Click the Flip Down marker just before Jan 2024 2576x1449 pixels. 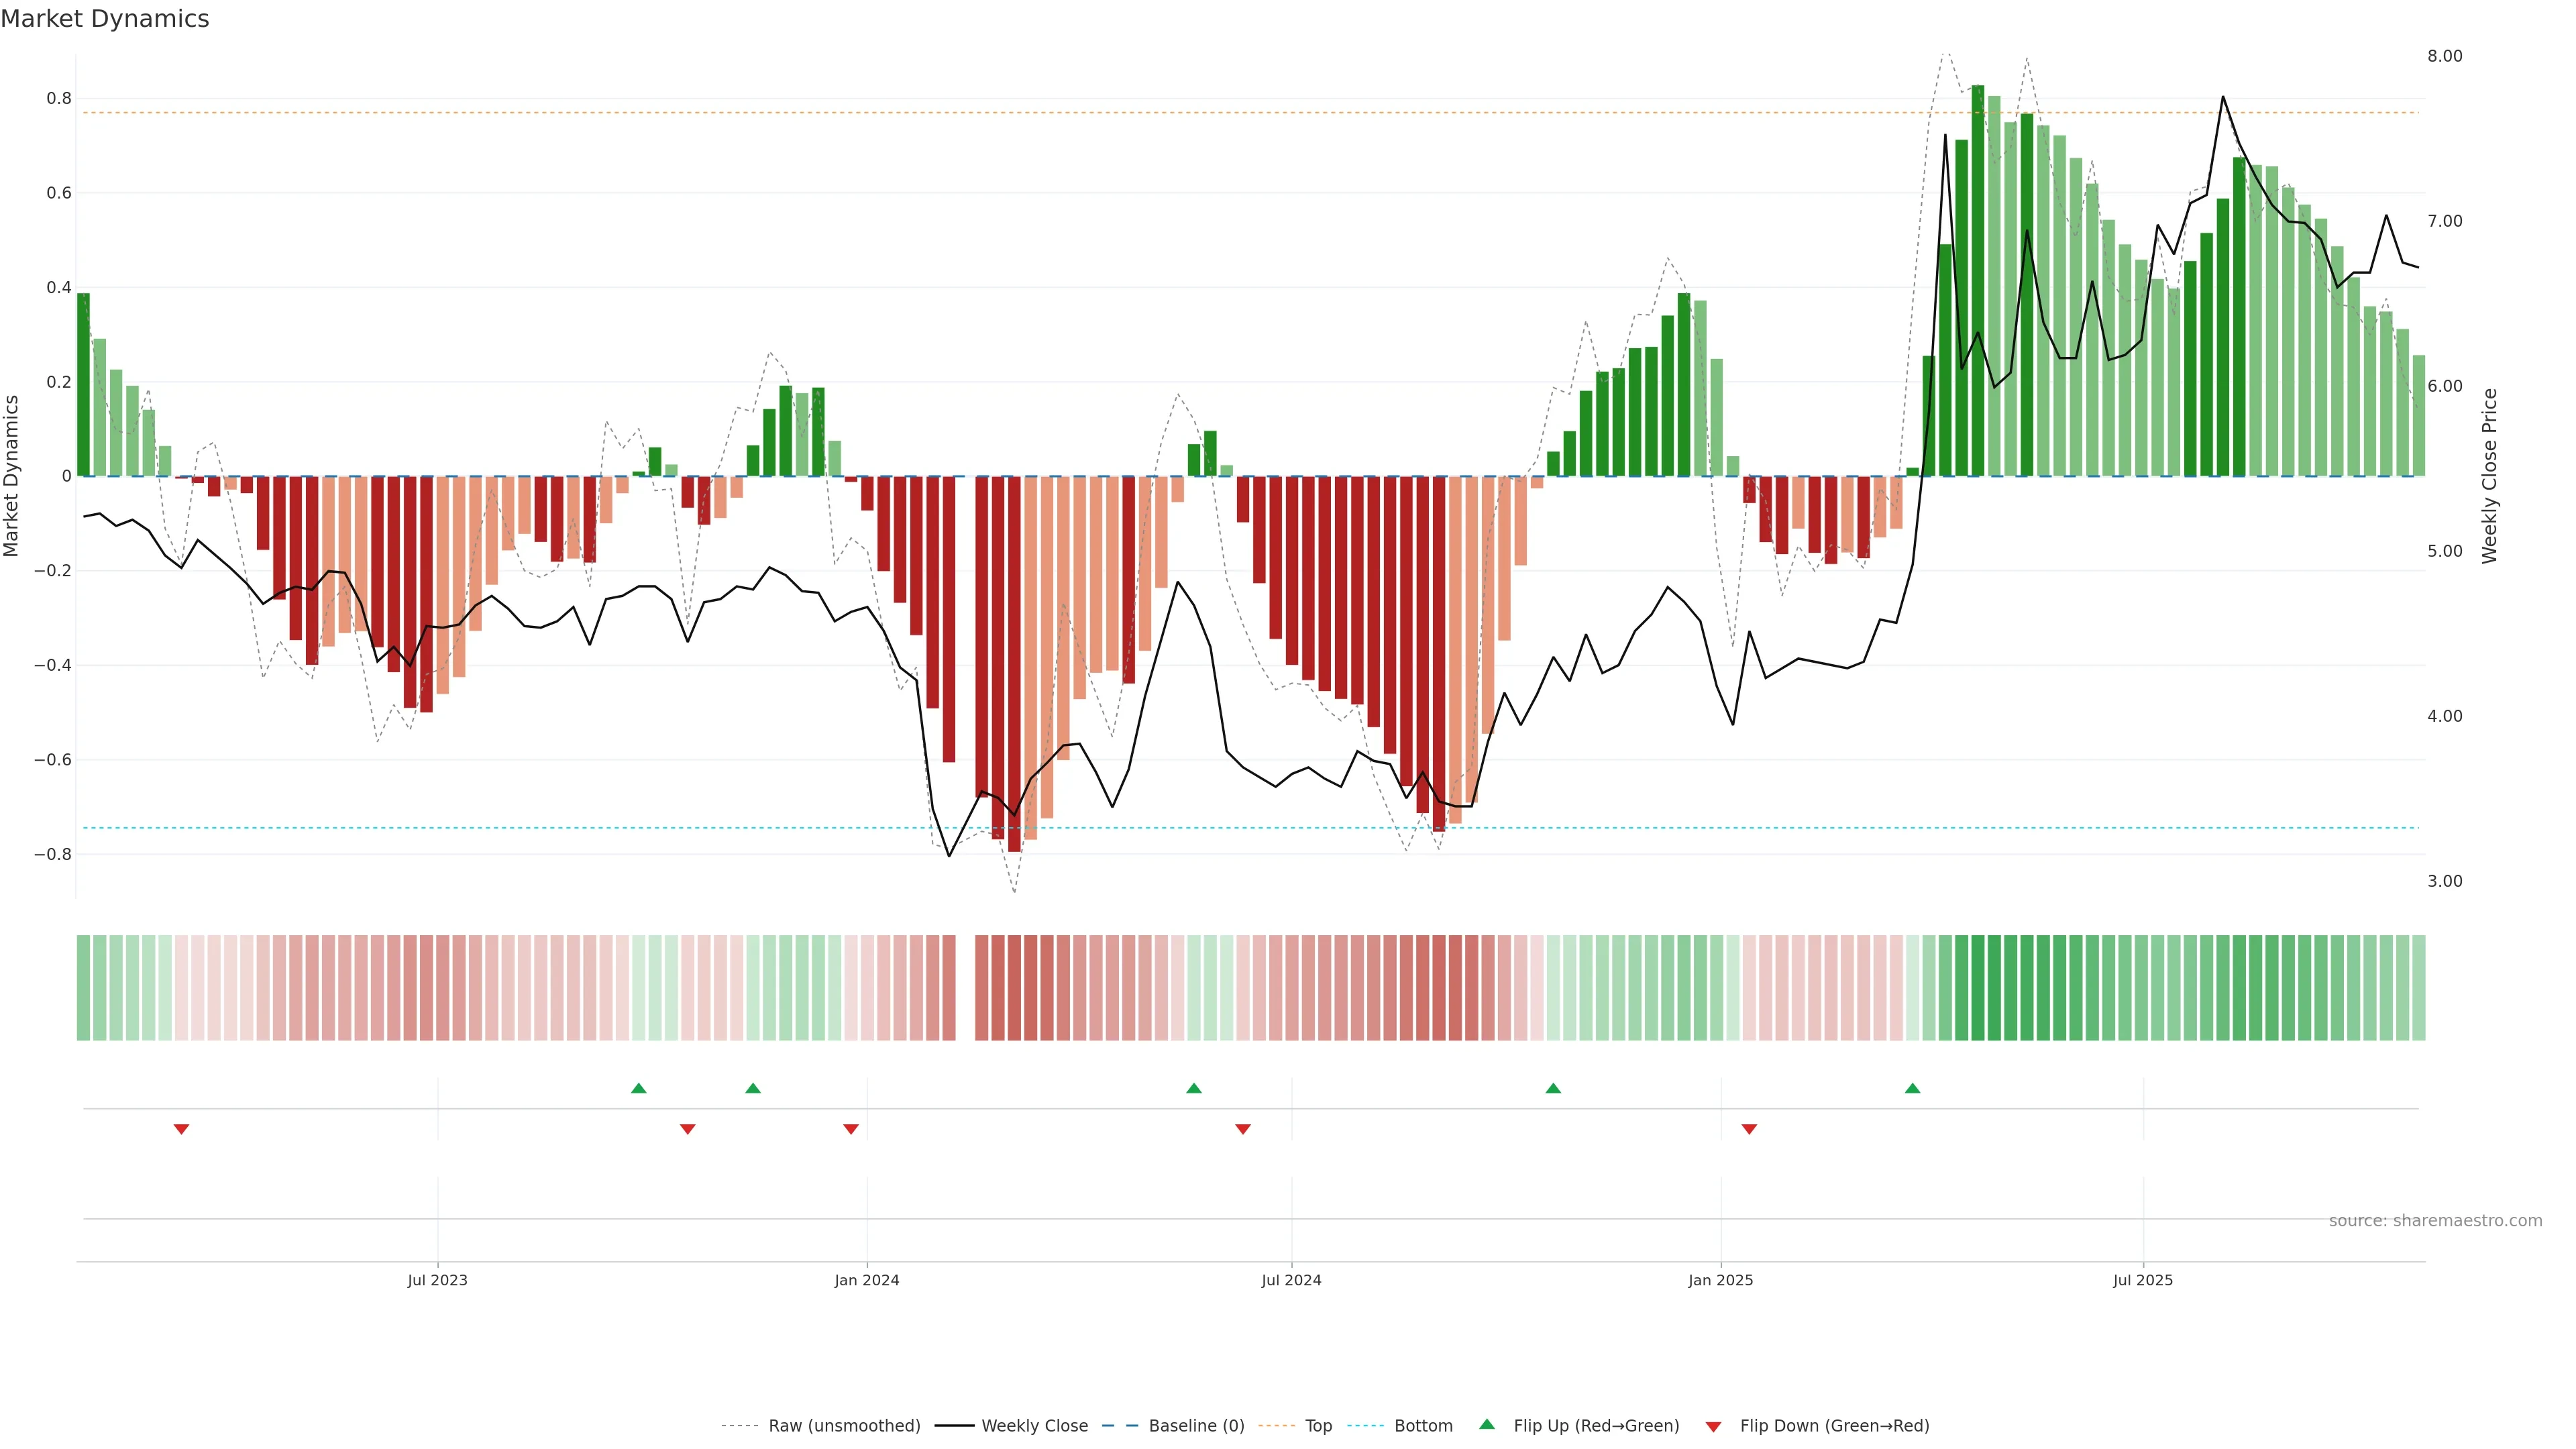851,1129
